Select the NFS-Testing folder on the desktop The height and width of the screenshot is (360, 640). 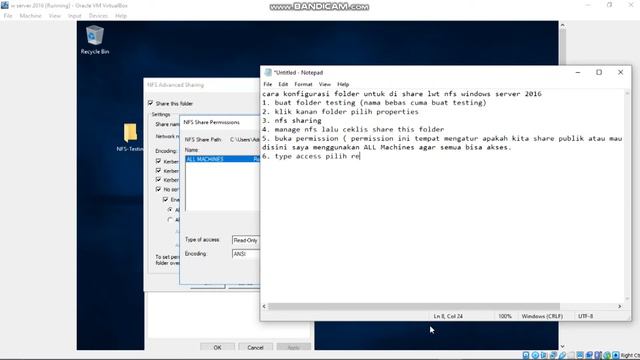click(x=130, y=138)
